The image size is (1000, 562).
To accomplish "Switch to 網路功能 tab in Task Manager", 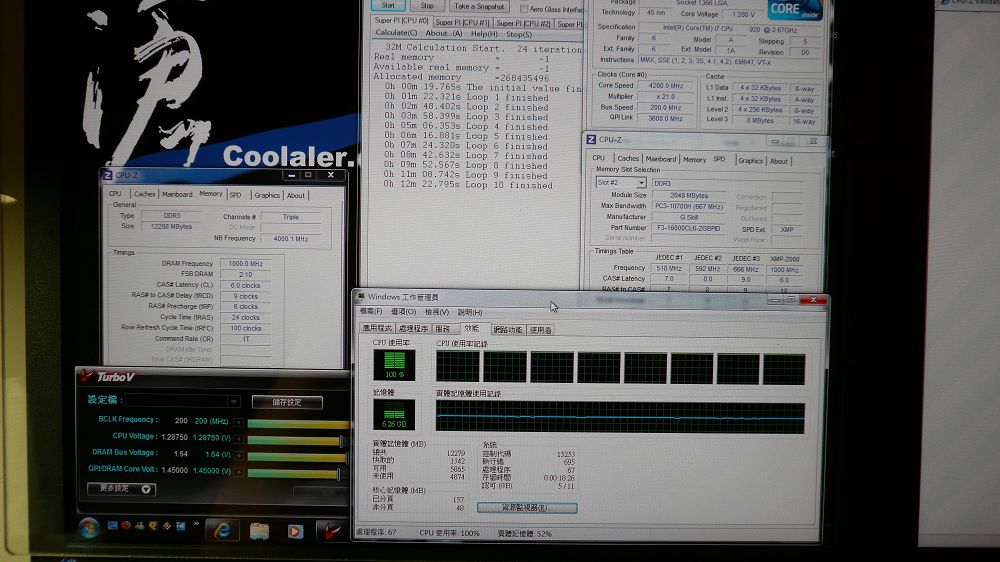I will coord(508,330).
